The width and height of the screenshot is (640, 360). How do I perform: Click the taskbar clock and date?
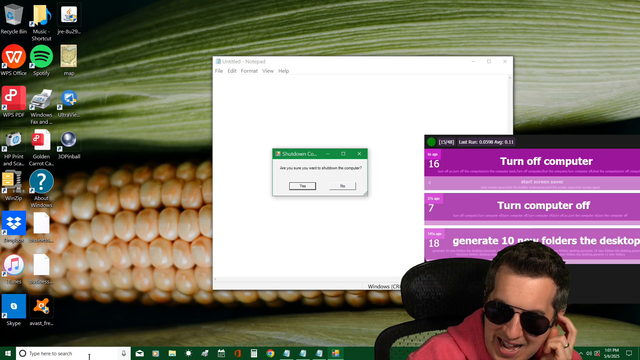tap(611, 353)
